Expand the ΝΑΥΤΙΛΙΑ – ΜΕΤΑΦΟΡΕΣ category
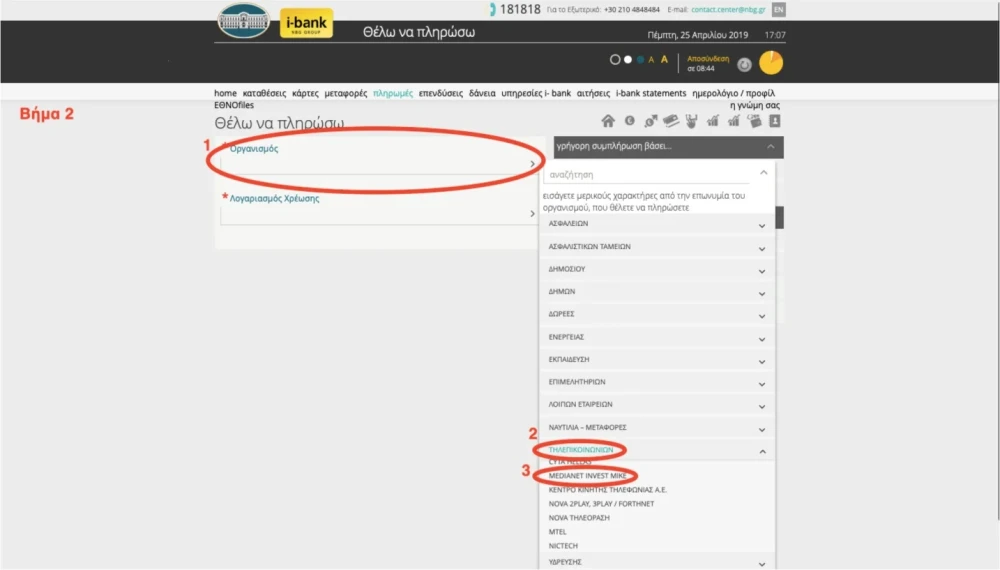 pyautogui.click(x=657, y=427)
